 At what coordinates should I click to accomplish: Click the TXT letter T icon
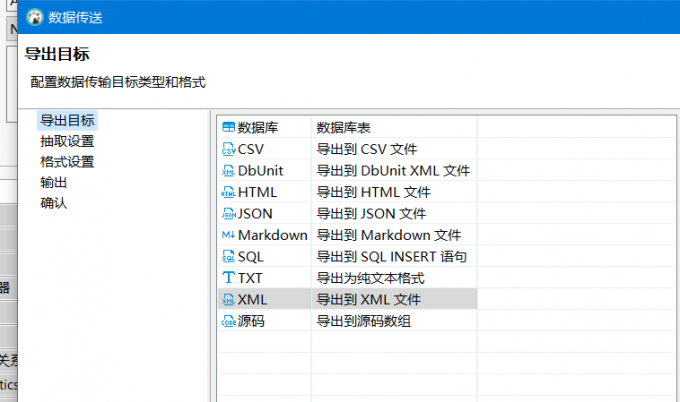pos(228,278)
